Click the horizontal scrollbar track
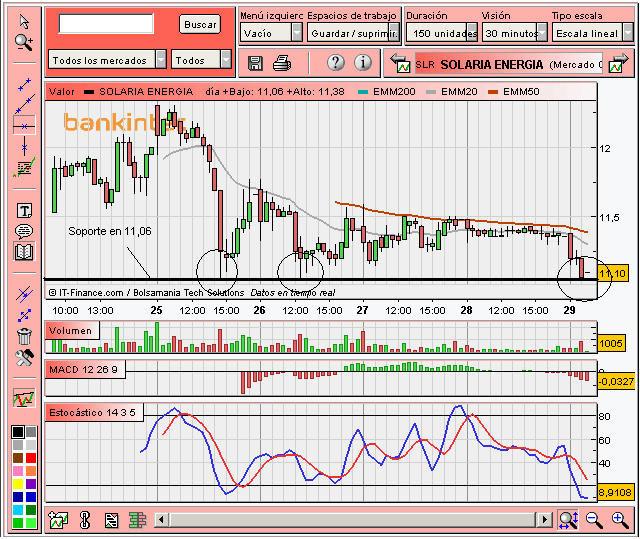The height and width of the screenshot is (539, 640). (x=353, y=520)
